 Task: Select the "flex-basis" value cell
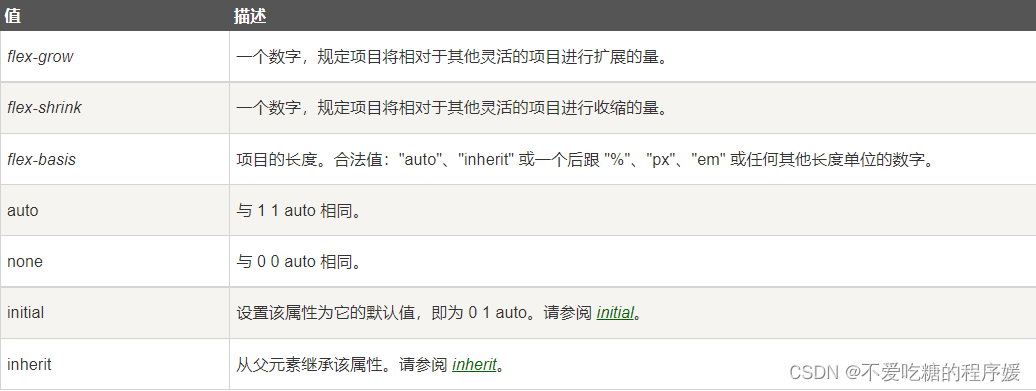click(x=115, y=159)
